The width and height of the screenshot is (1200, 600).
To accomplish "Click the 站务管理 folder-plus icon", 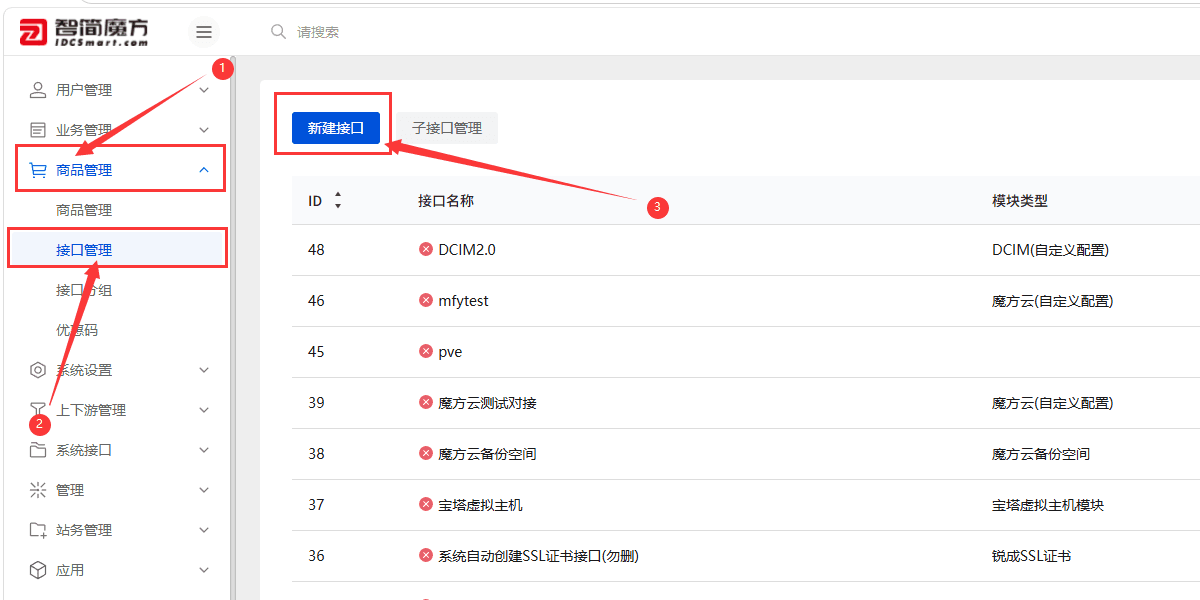I will 38,530.
